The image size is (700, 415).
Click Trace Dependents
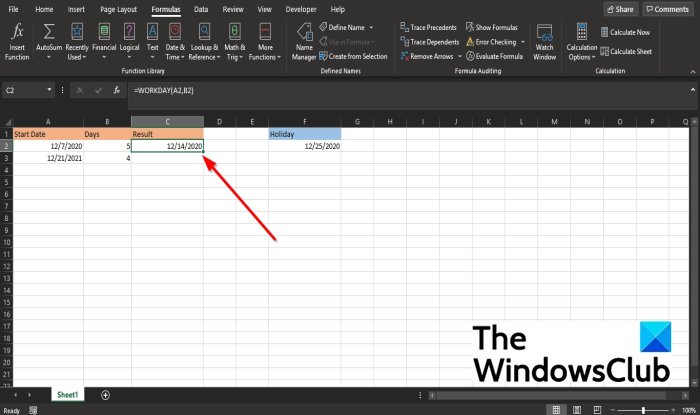[x=430, y=42]
